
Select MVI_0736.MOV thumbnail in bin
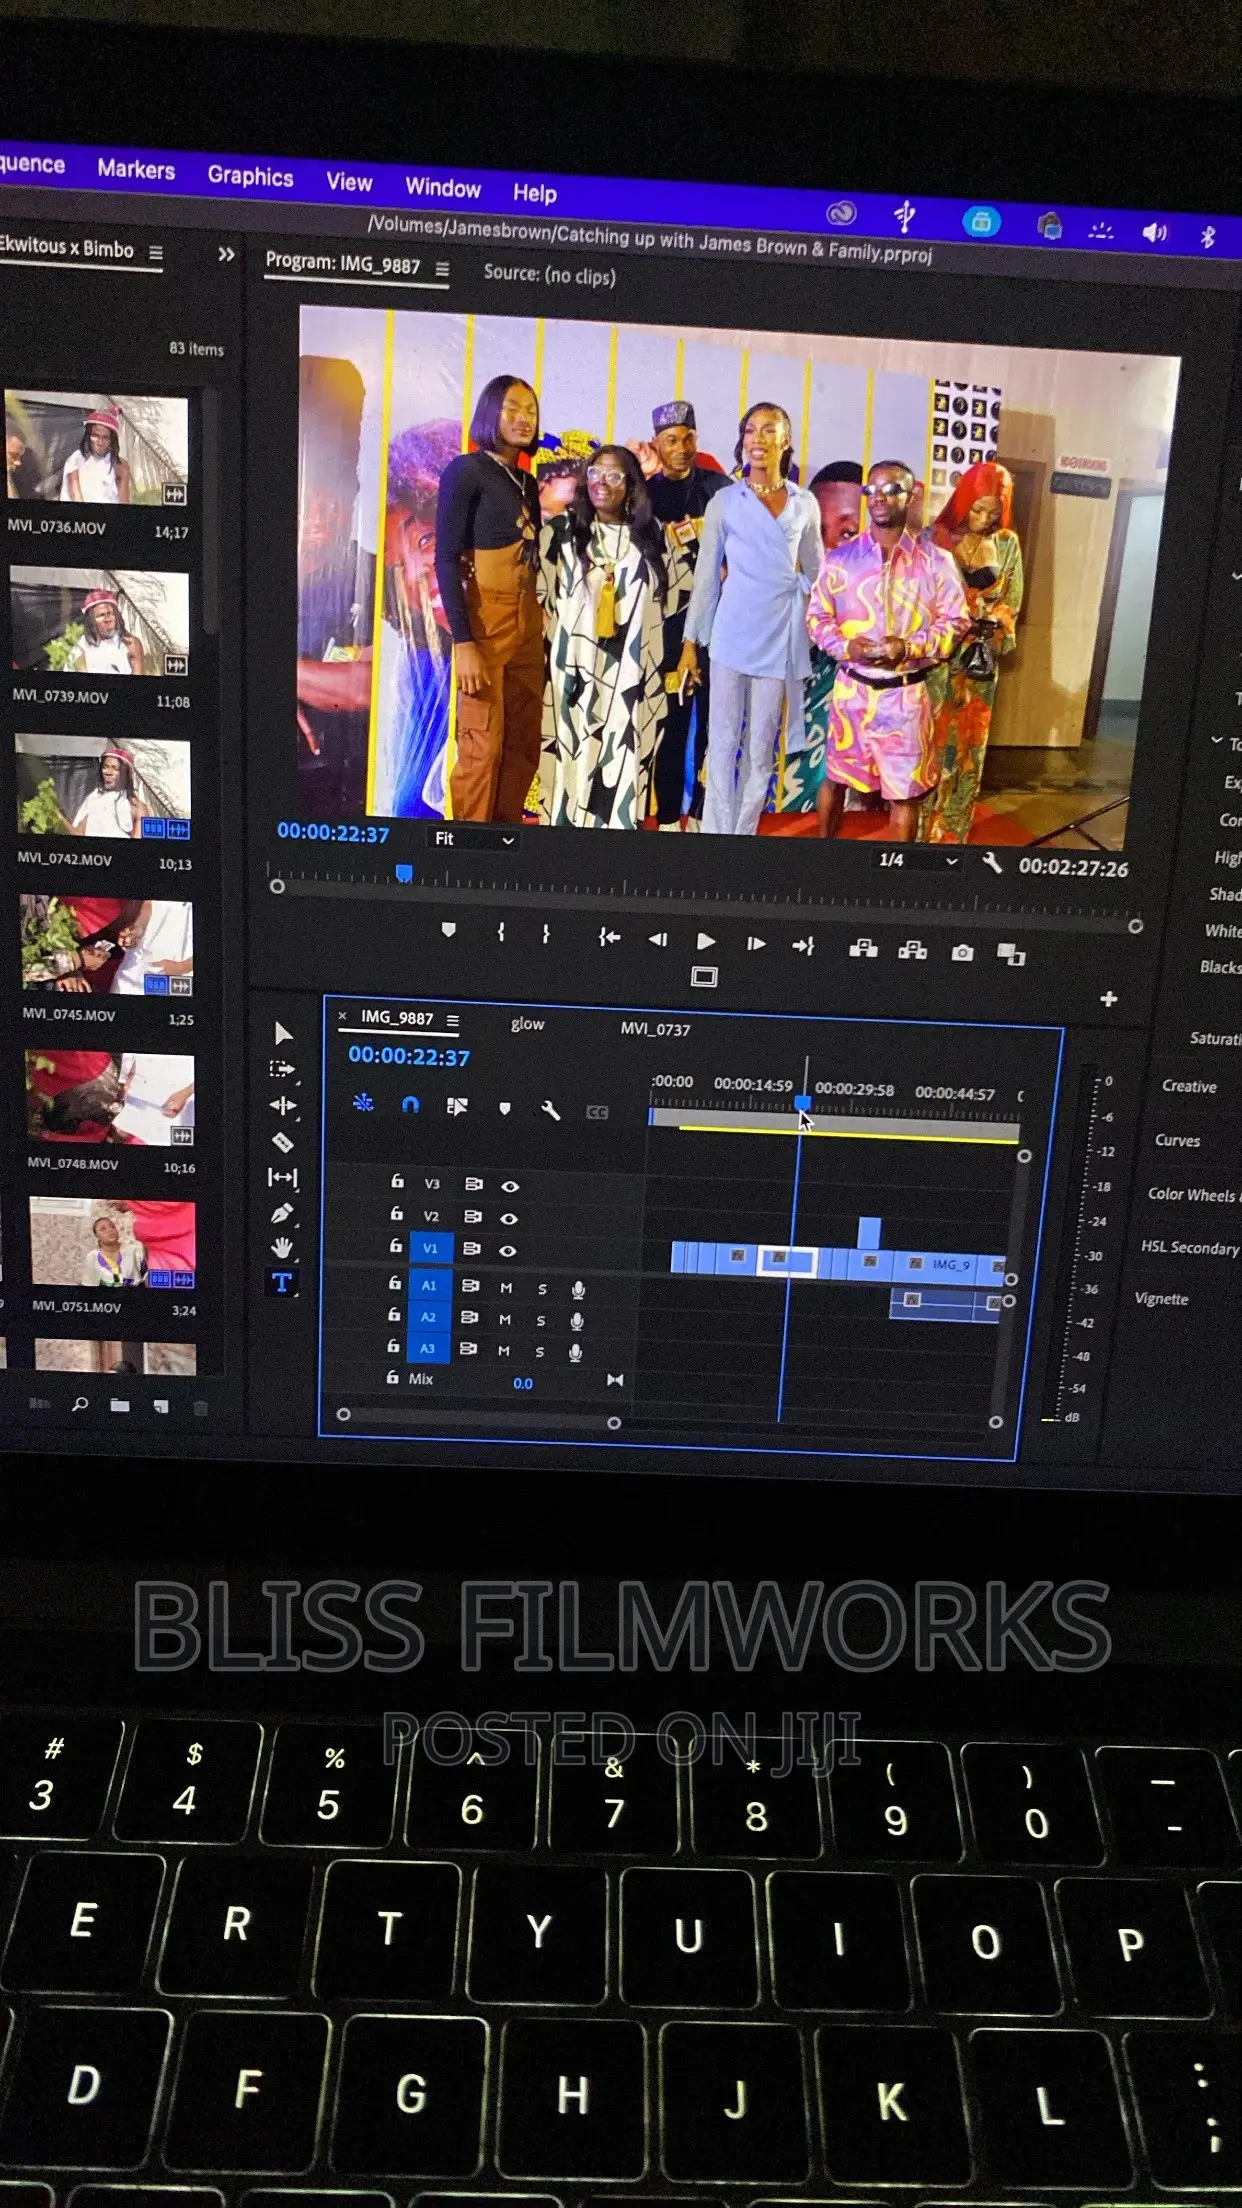click(97, 449)
